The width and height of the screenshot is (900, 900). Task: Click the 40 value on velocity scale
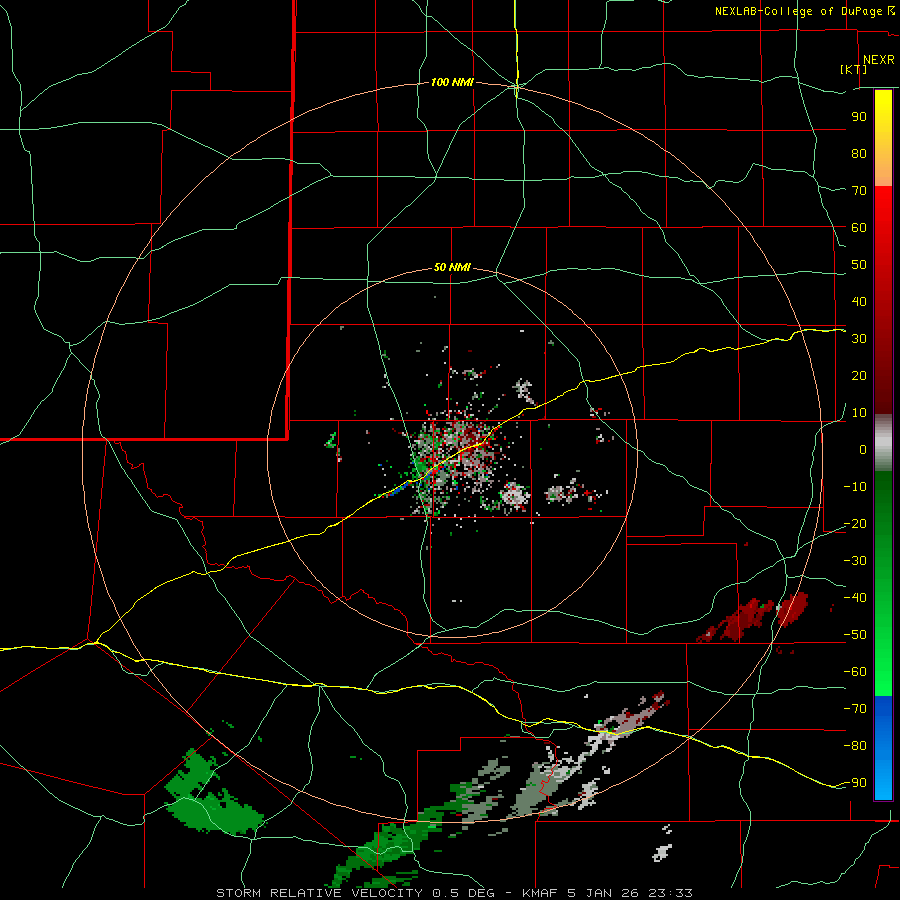pyautogui.click(x=859, y=301)
